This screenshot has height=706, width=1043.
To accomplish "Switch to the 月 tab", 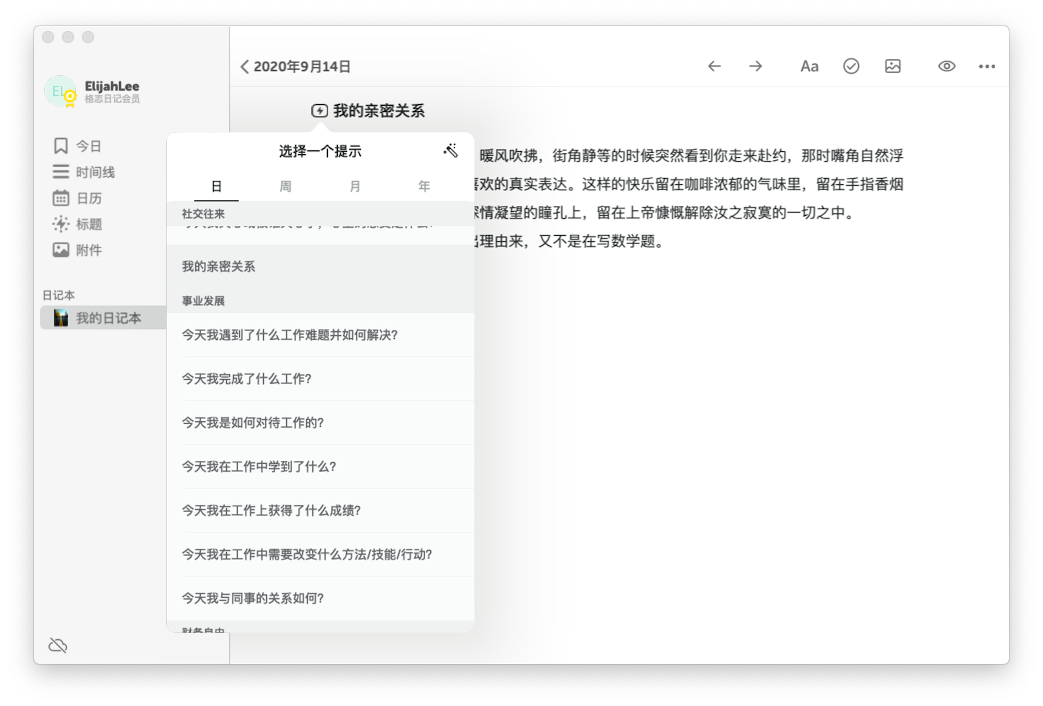I will pos(355,186).
